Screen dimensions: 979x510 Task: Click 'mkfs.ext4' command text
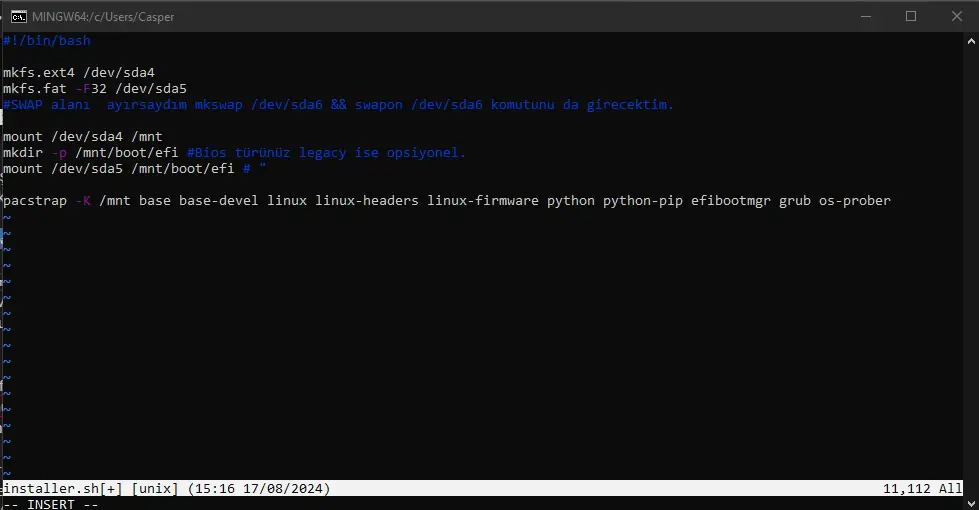39,72
